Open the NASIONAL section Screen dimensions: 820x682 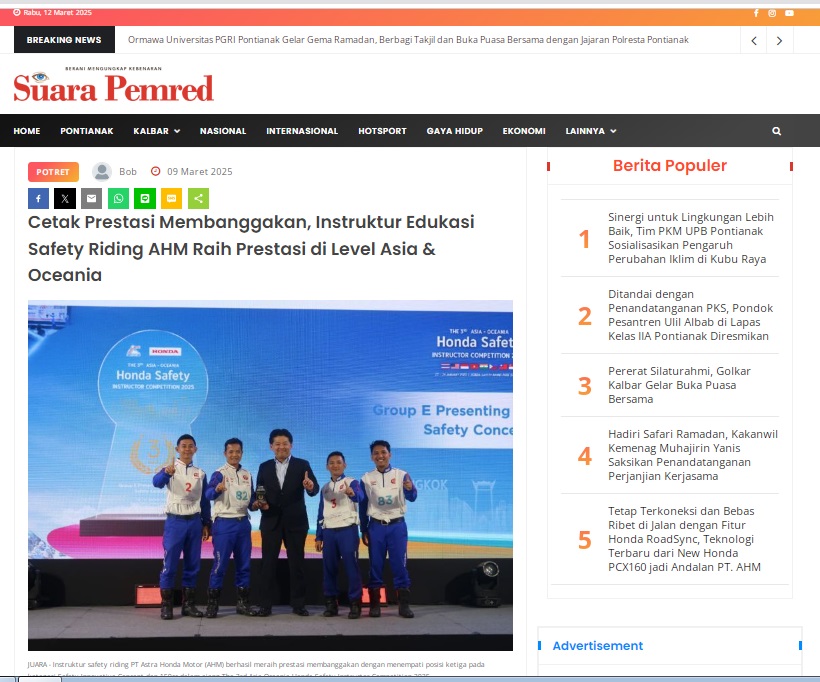(223, 131)
